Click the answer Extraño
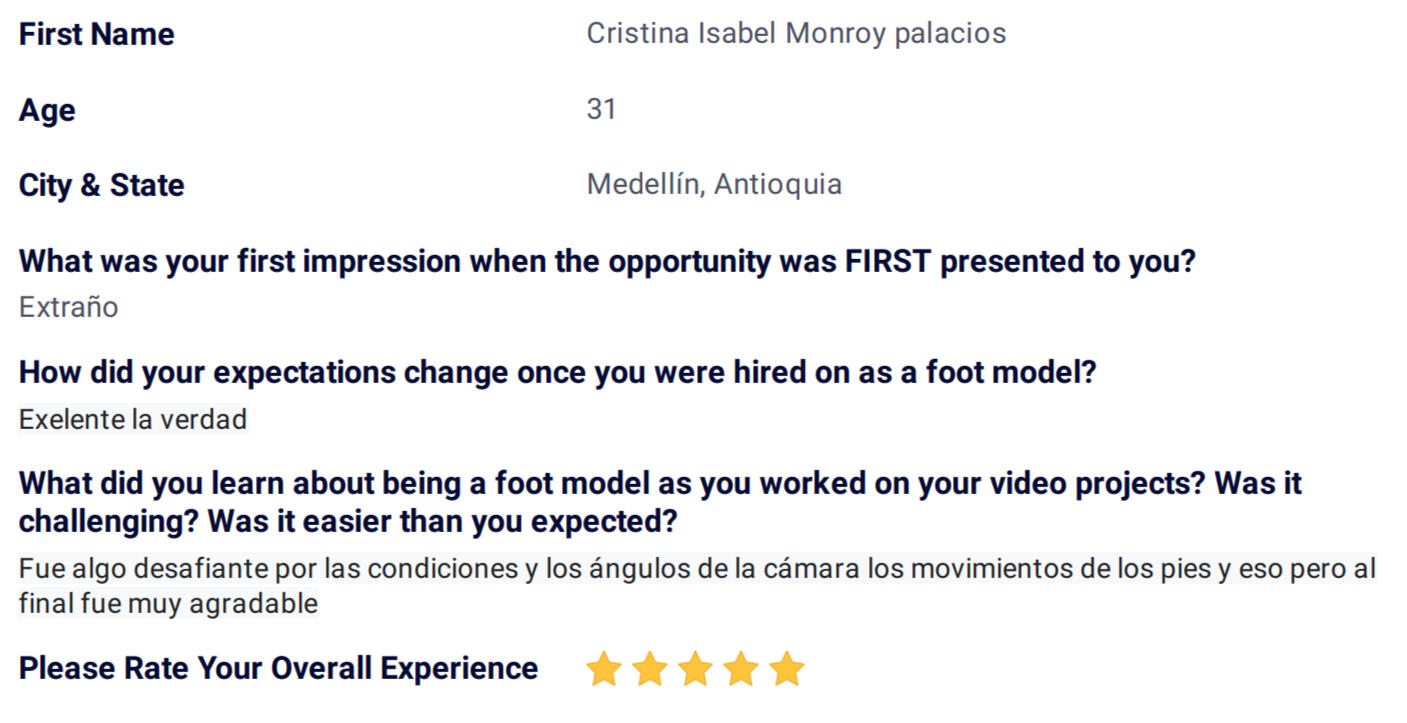 (69, 307)
